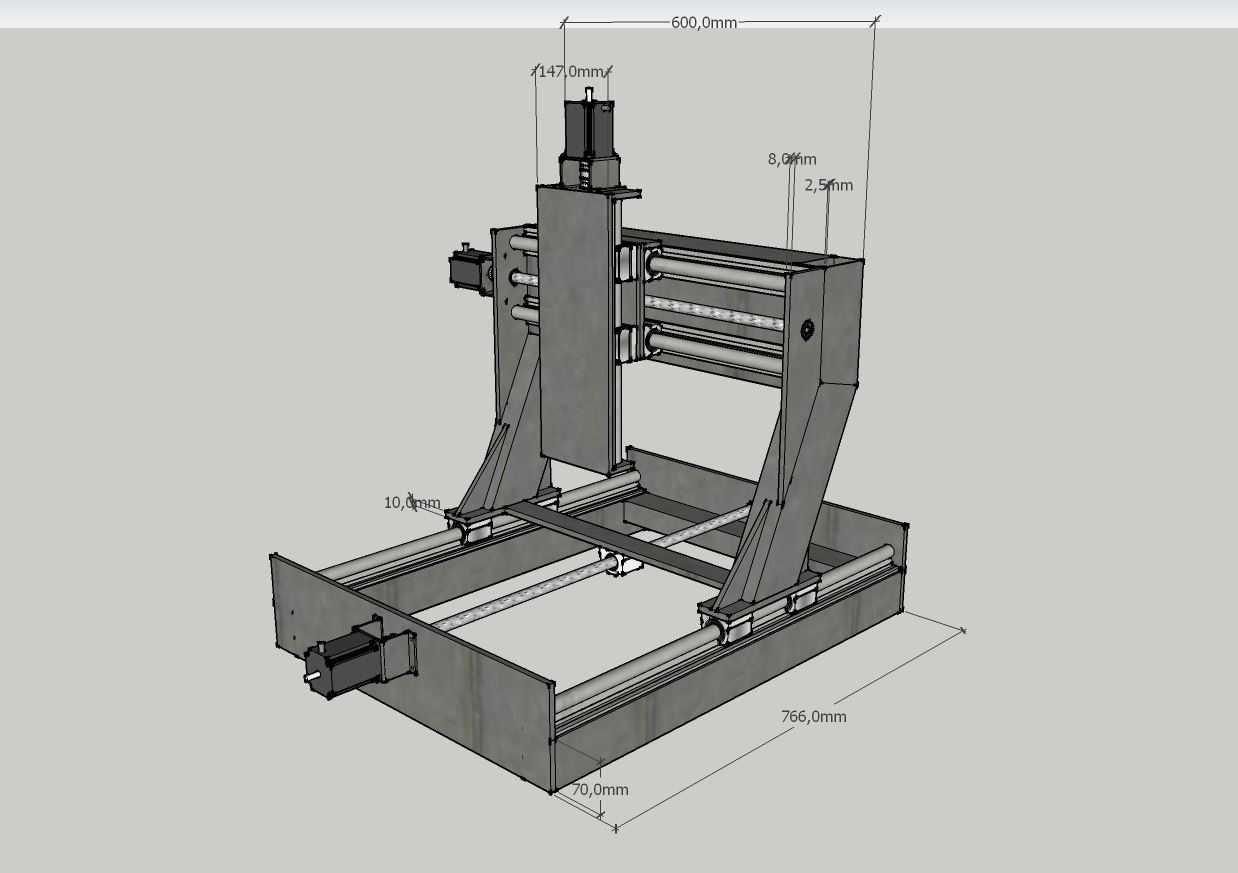Click the 8,0mm dimension text
Screen dimensions: 1238x873
pos(792,159)
